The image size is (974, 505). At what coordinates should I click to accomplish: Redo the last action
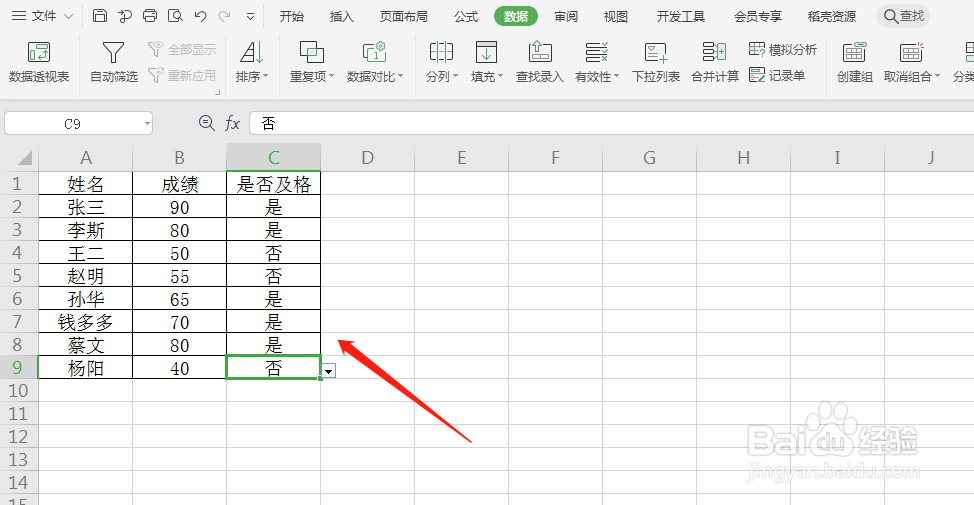point(224,16)
